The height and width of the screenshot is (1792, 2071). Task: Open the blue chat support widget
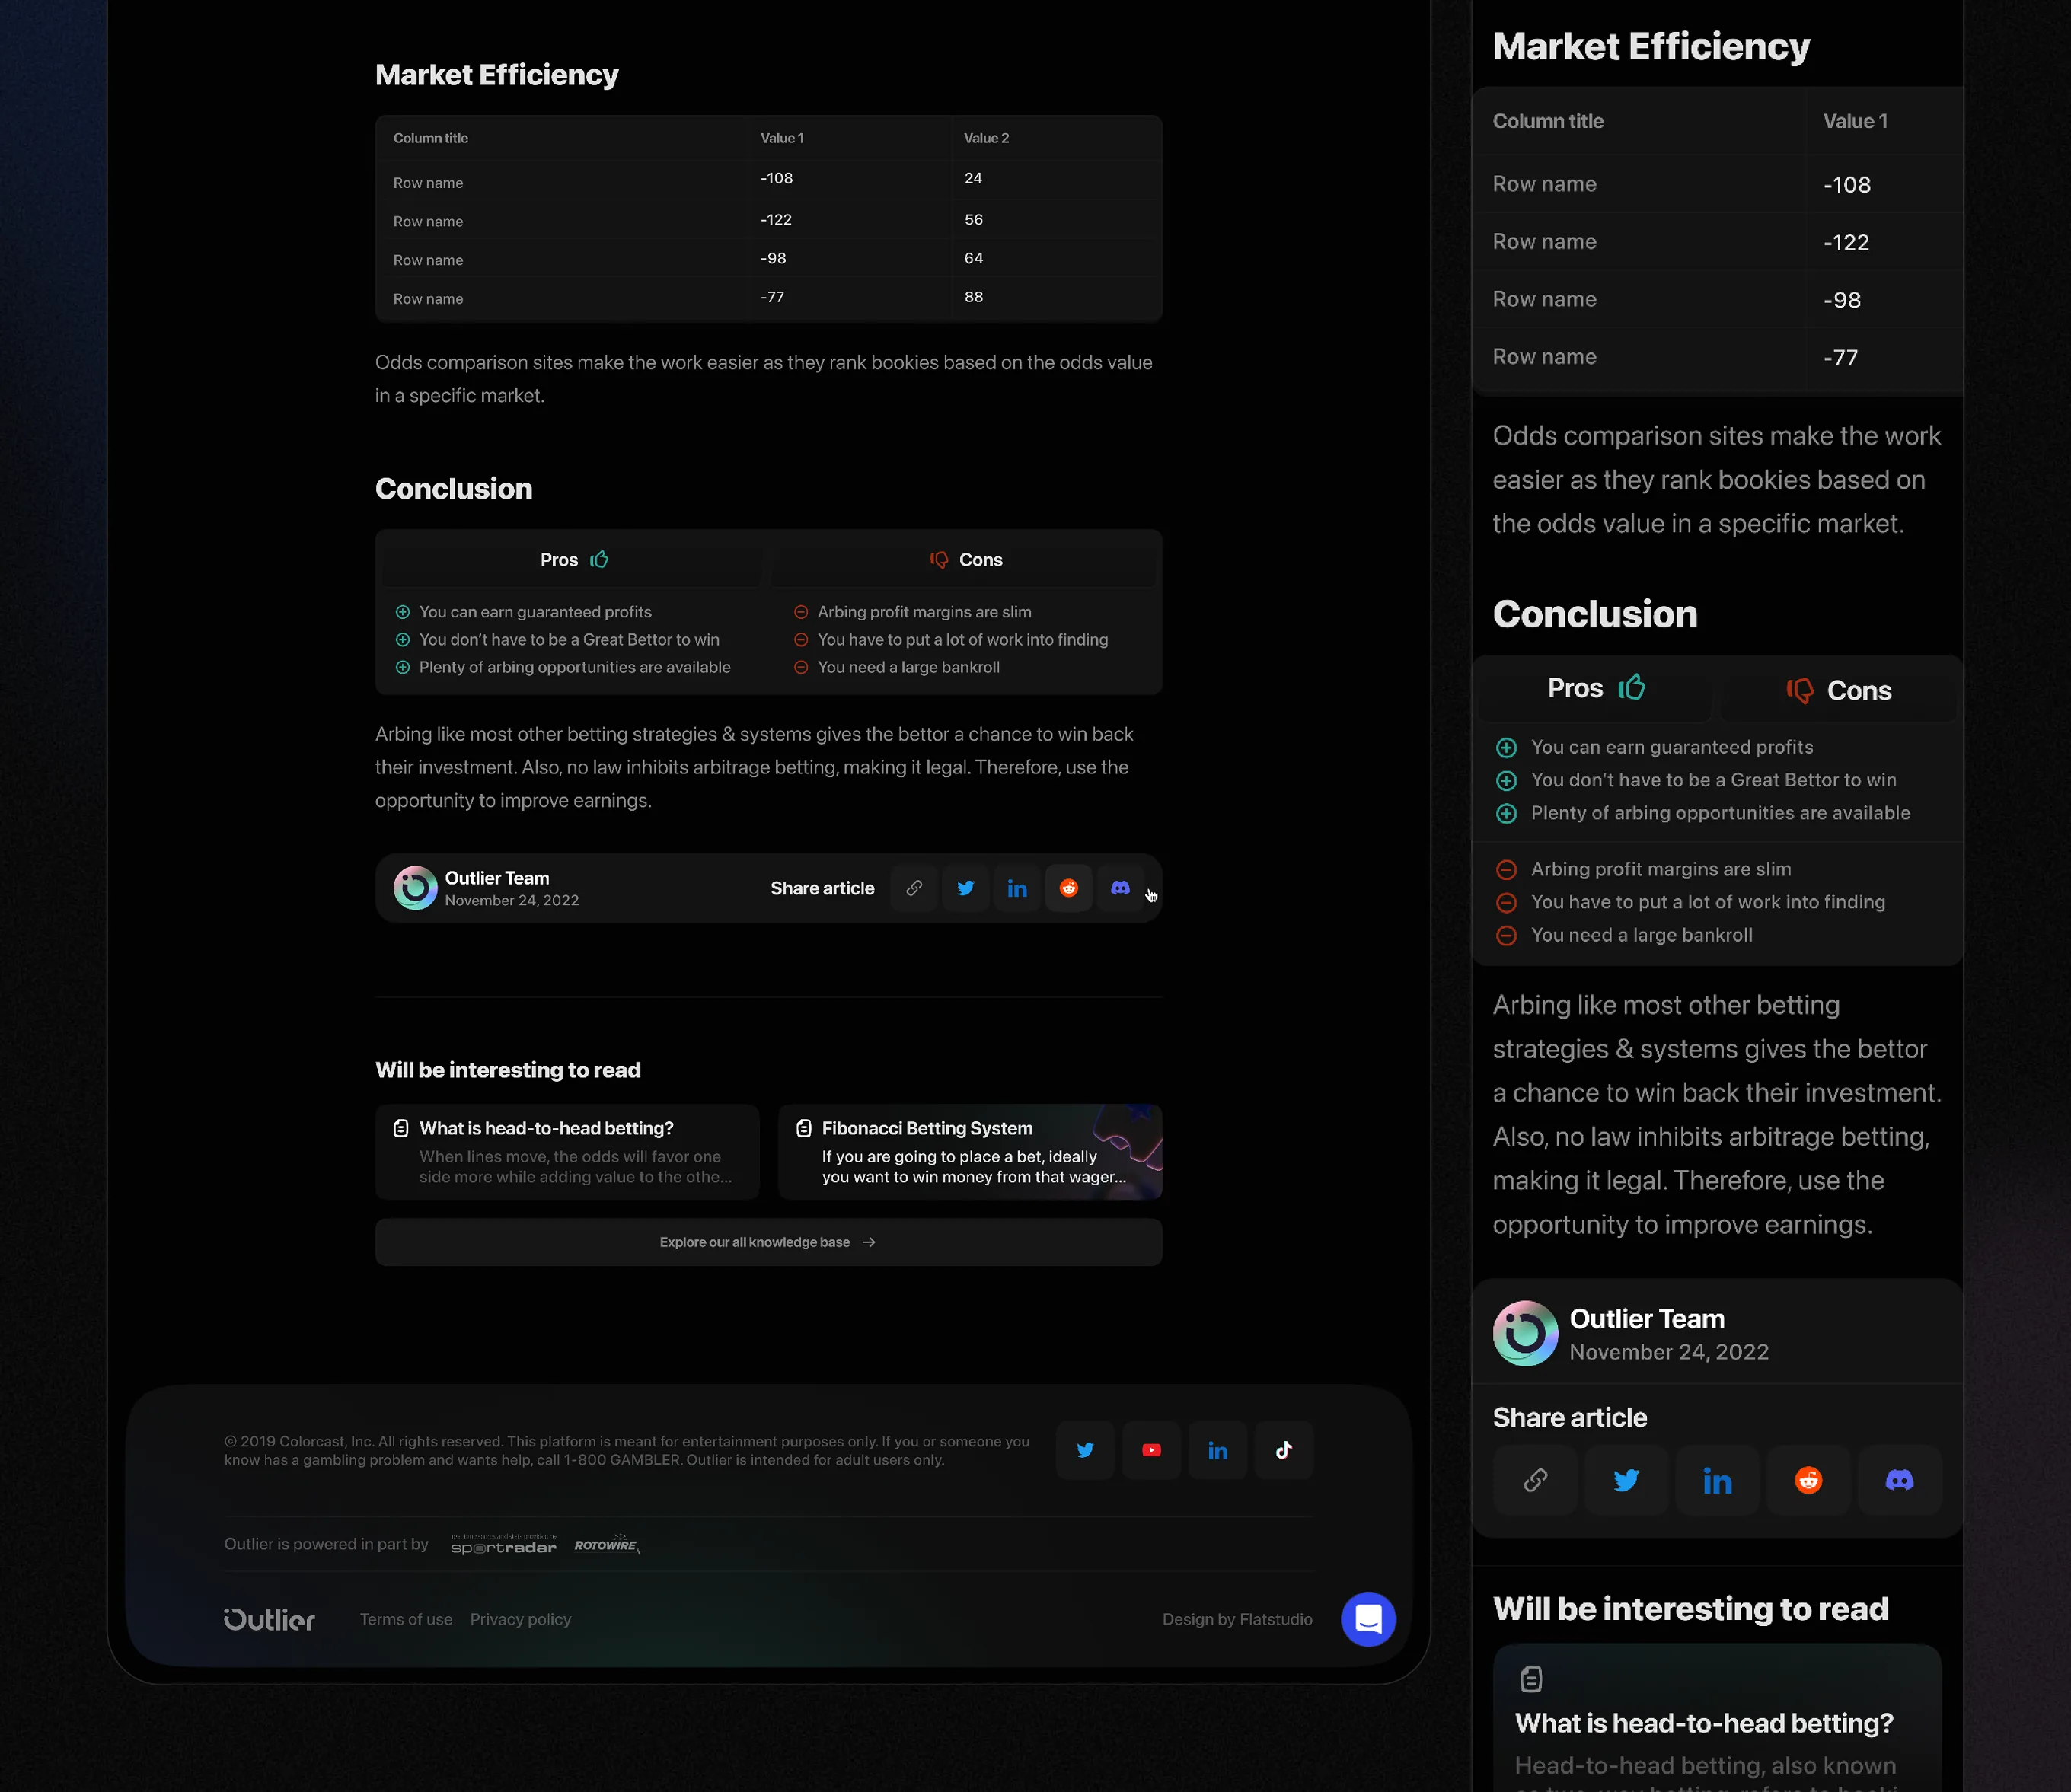coord(1368,1618)
